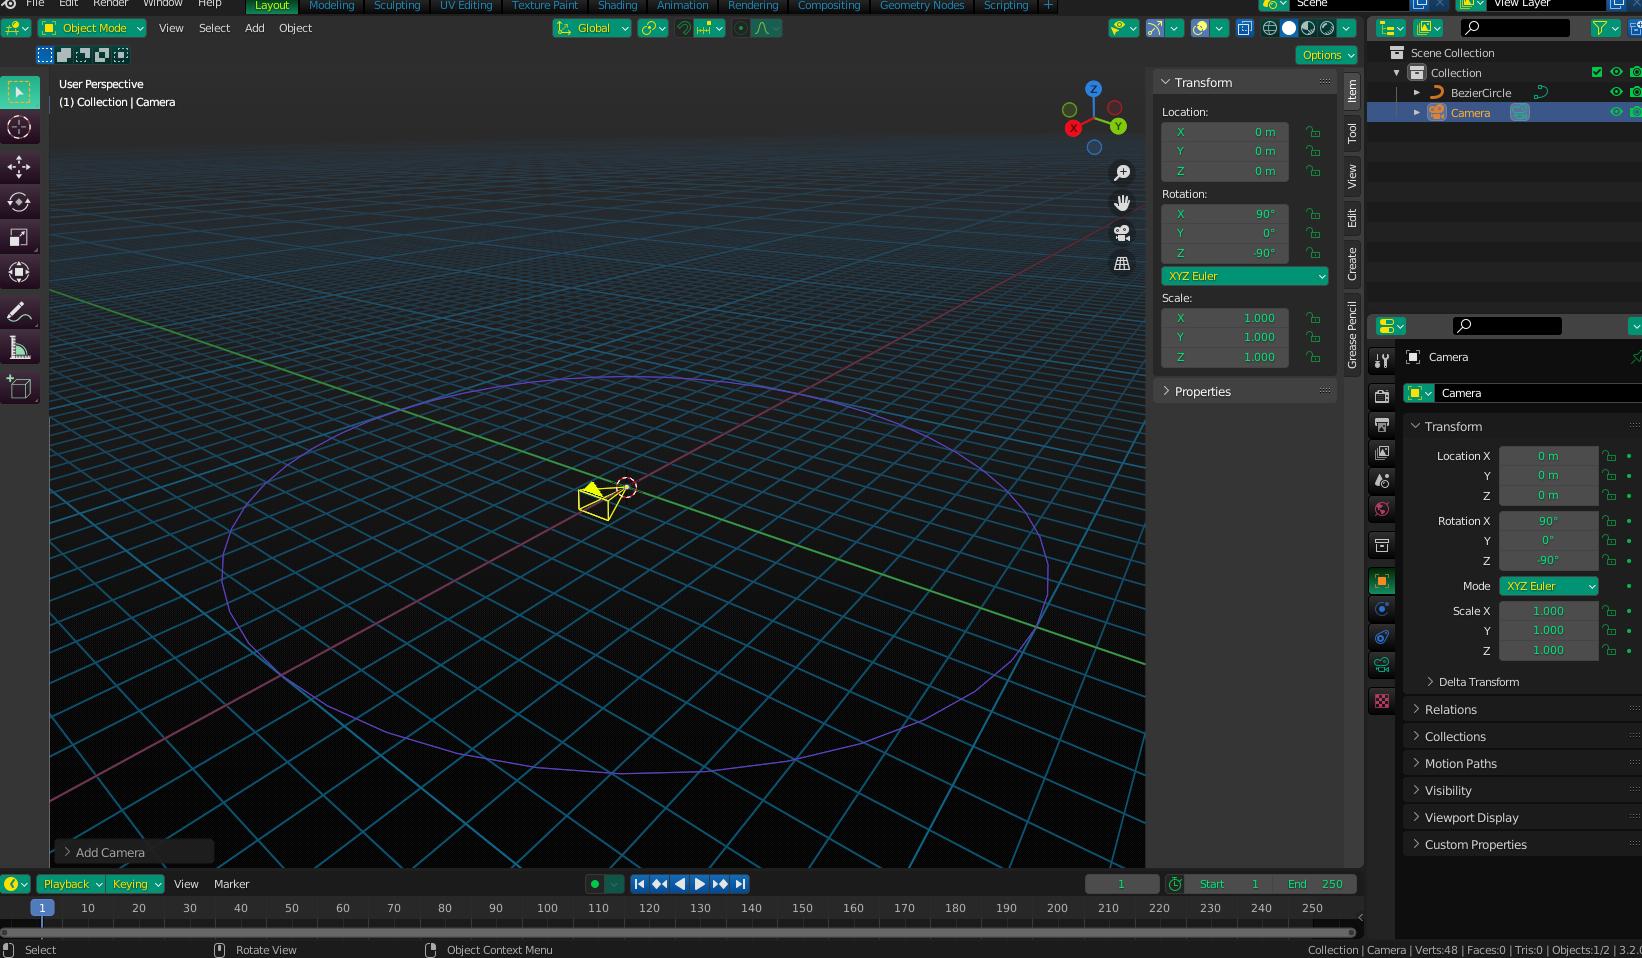Open the Scene properties tab
The image size is (1642, 958).
1382,480
